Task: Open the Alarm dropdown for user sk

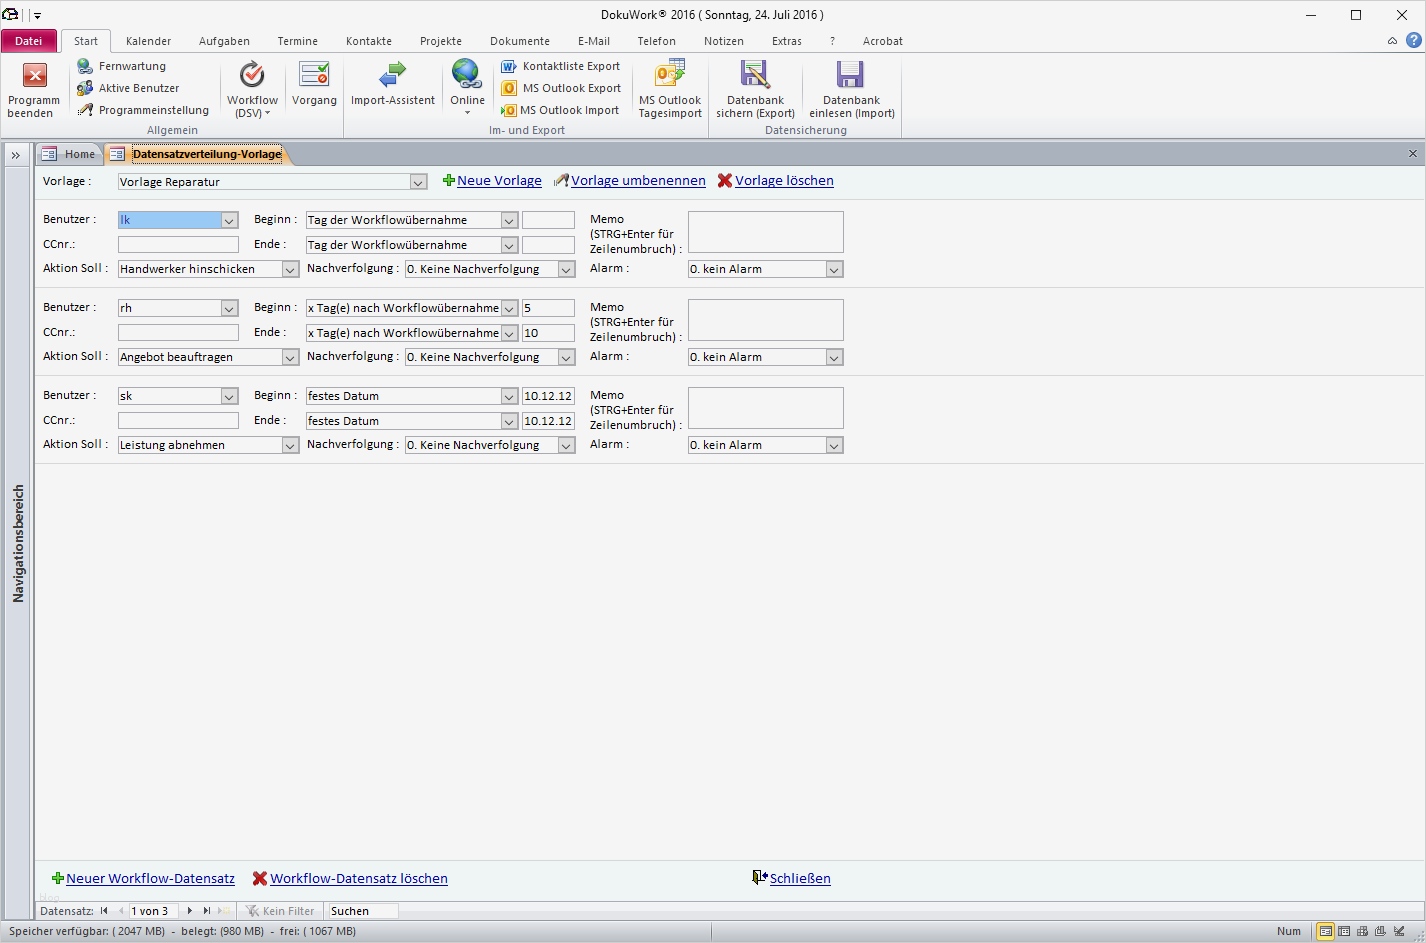Action: [834, 445]
